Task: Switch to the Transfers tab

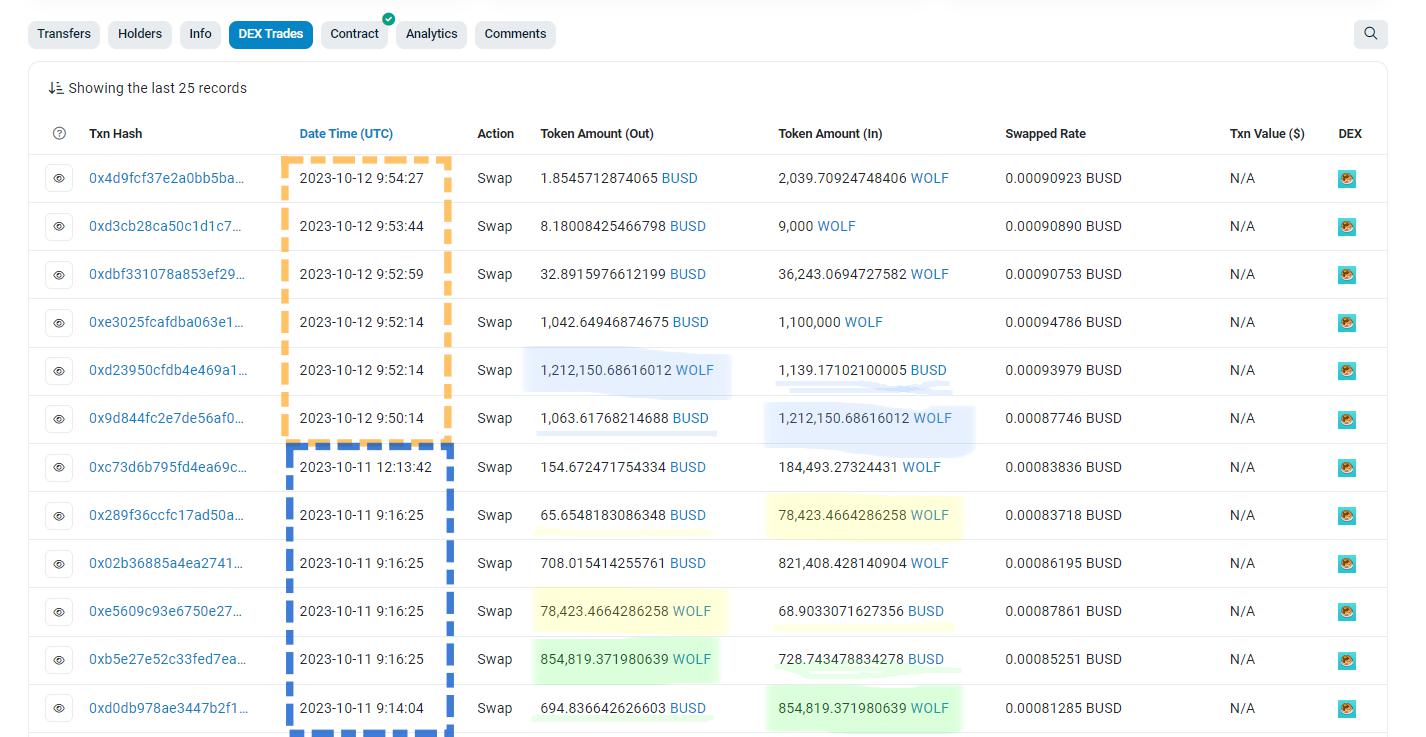Action: (64, 34)
